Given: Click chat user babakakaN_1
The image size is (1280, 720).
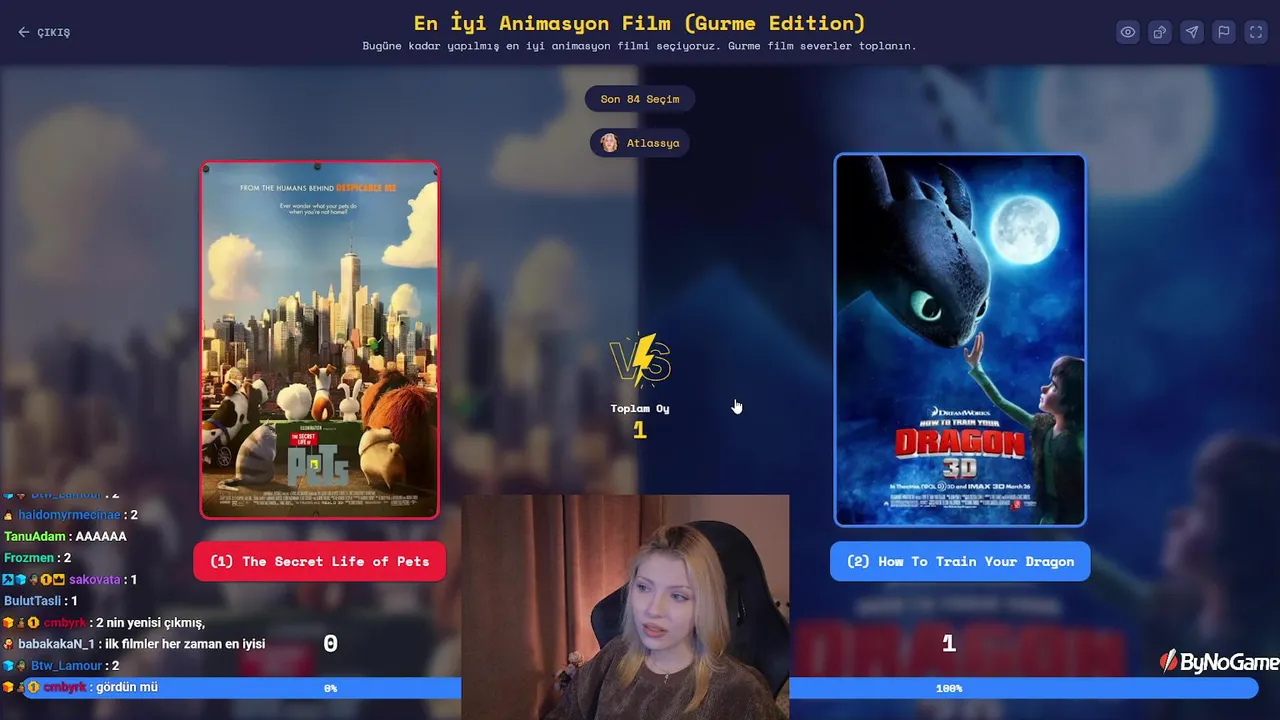Looking at the screenshot, I should point(56,644).
